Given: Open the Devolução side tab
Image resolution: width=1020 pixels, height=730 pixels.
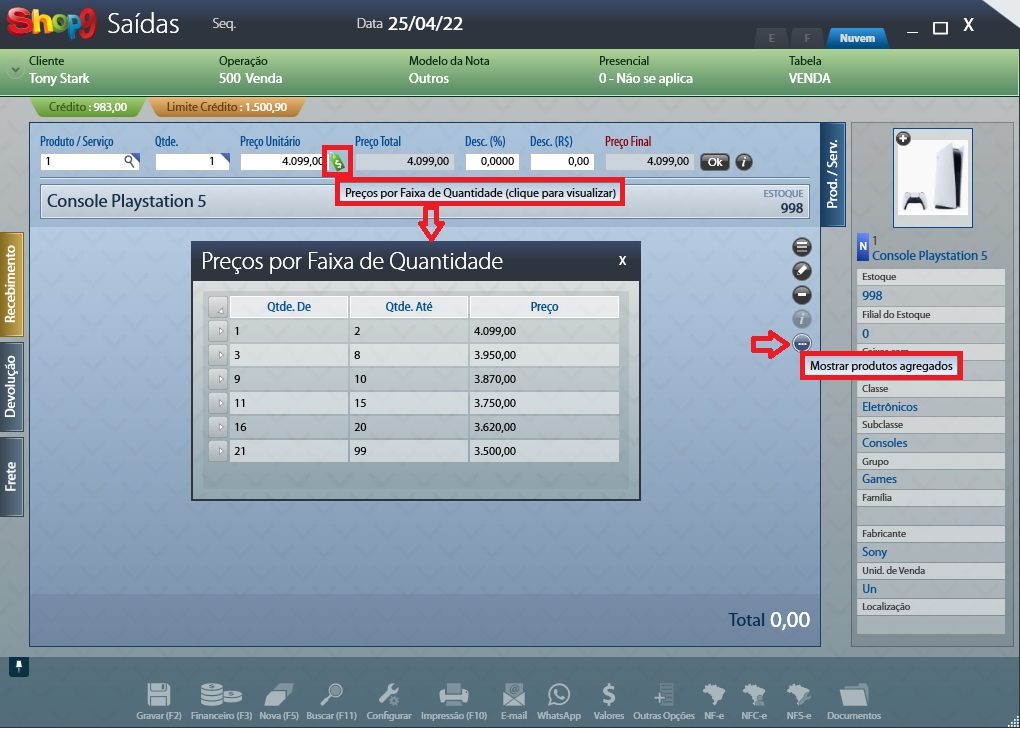Looking at the screenshot, I should click(11, 387).
